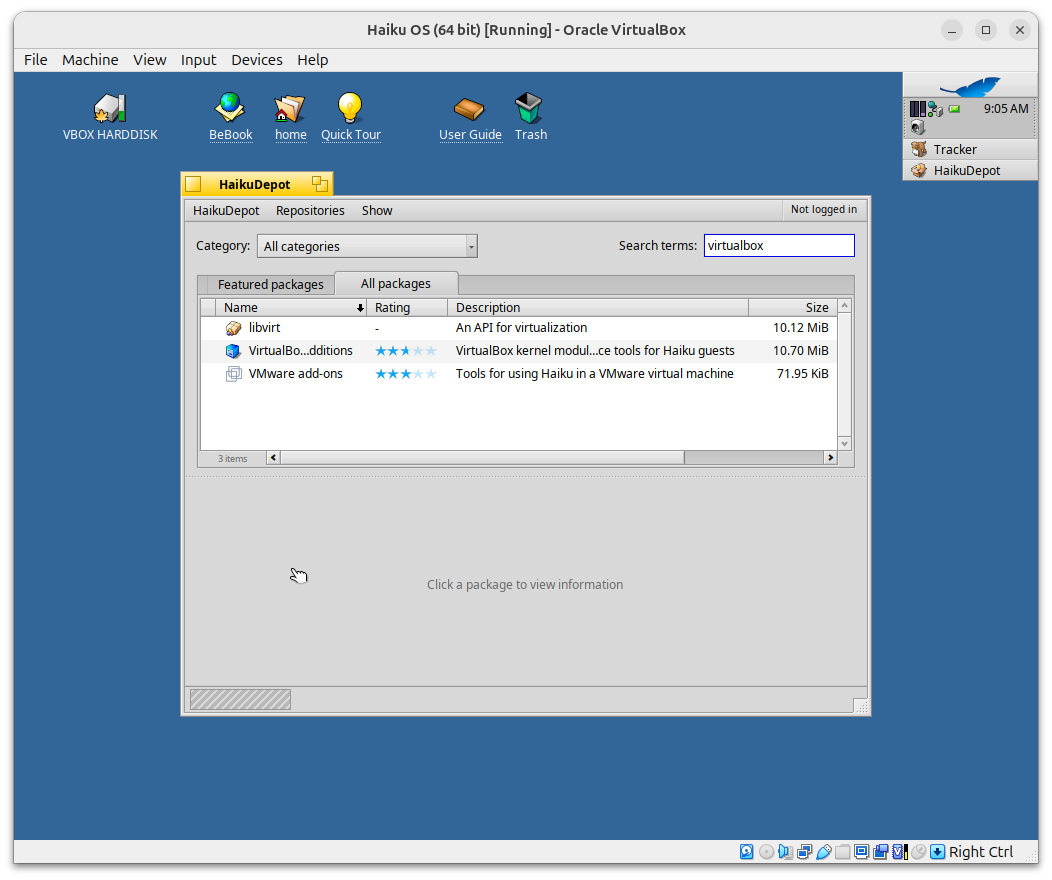Click the VirtualBox network adapters status icon
This screenshot has height=880, width=1052.
804,852
